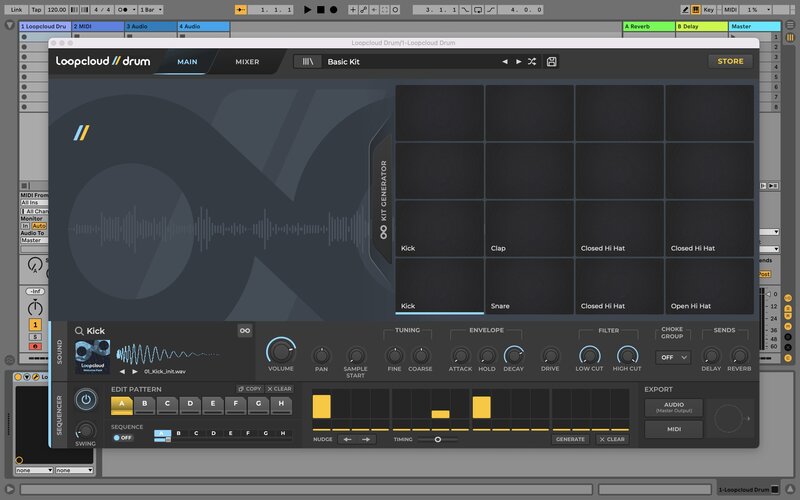
Task: Open sample search magnifier beside Kick
Action: click(x=79, y=331)
